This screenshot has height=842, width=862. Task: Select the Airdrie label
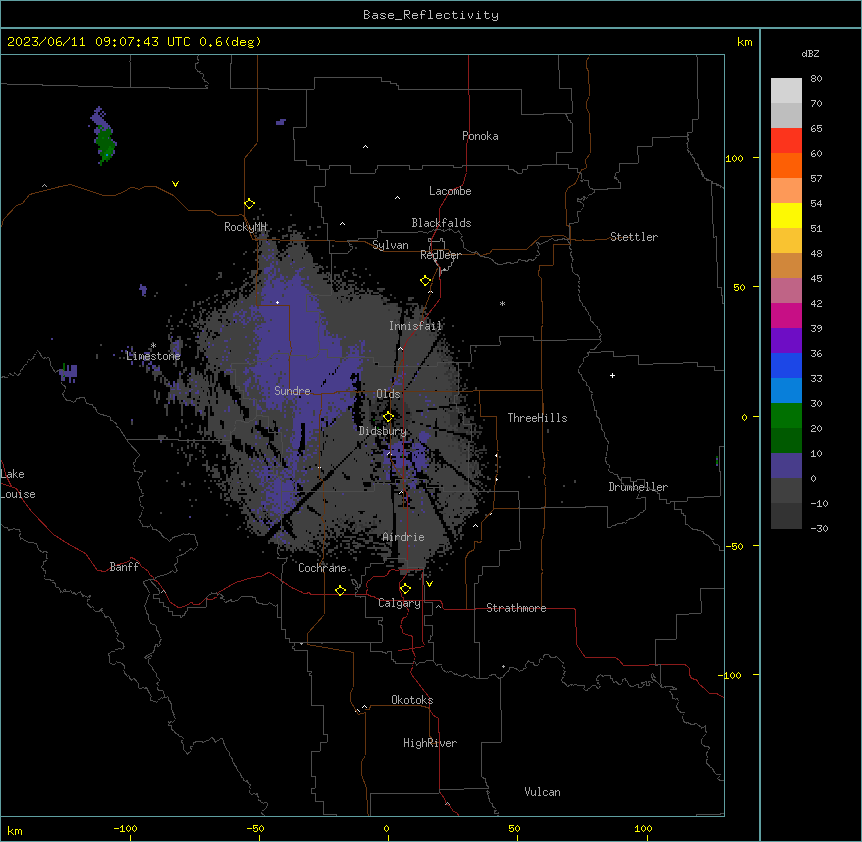point(403,537)
